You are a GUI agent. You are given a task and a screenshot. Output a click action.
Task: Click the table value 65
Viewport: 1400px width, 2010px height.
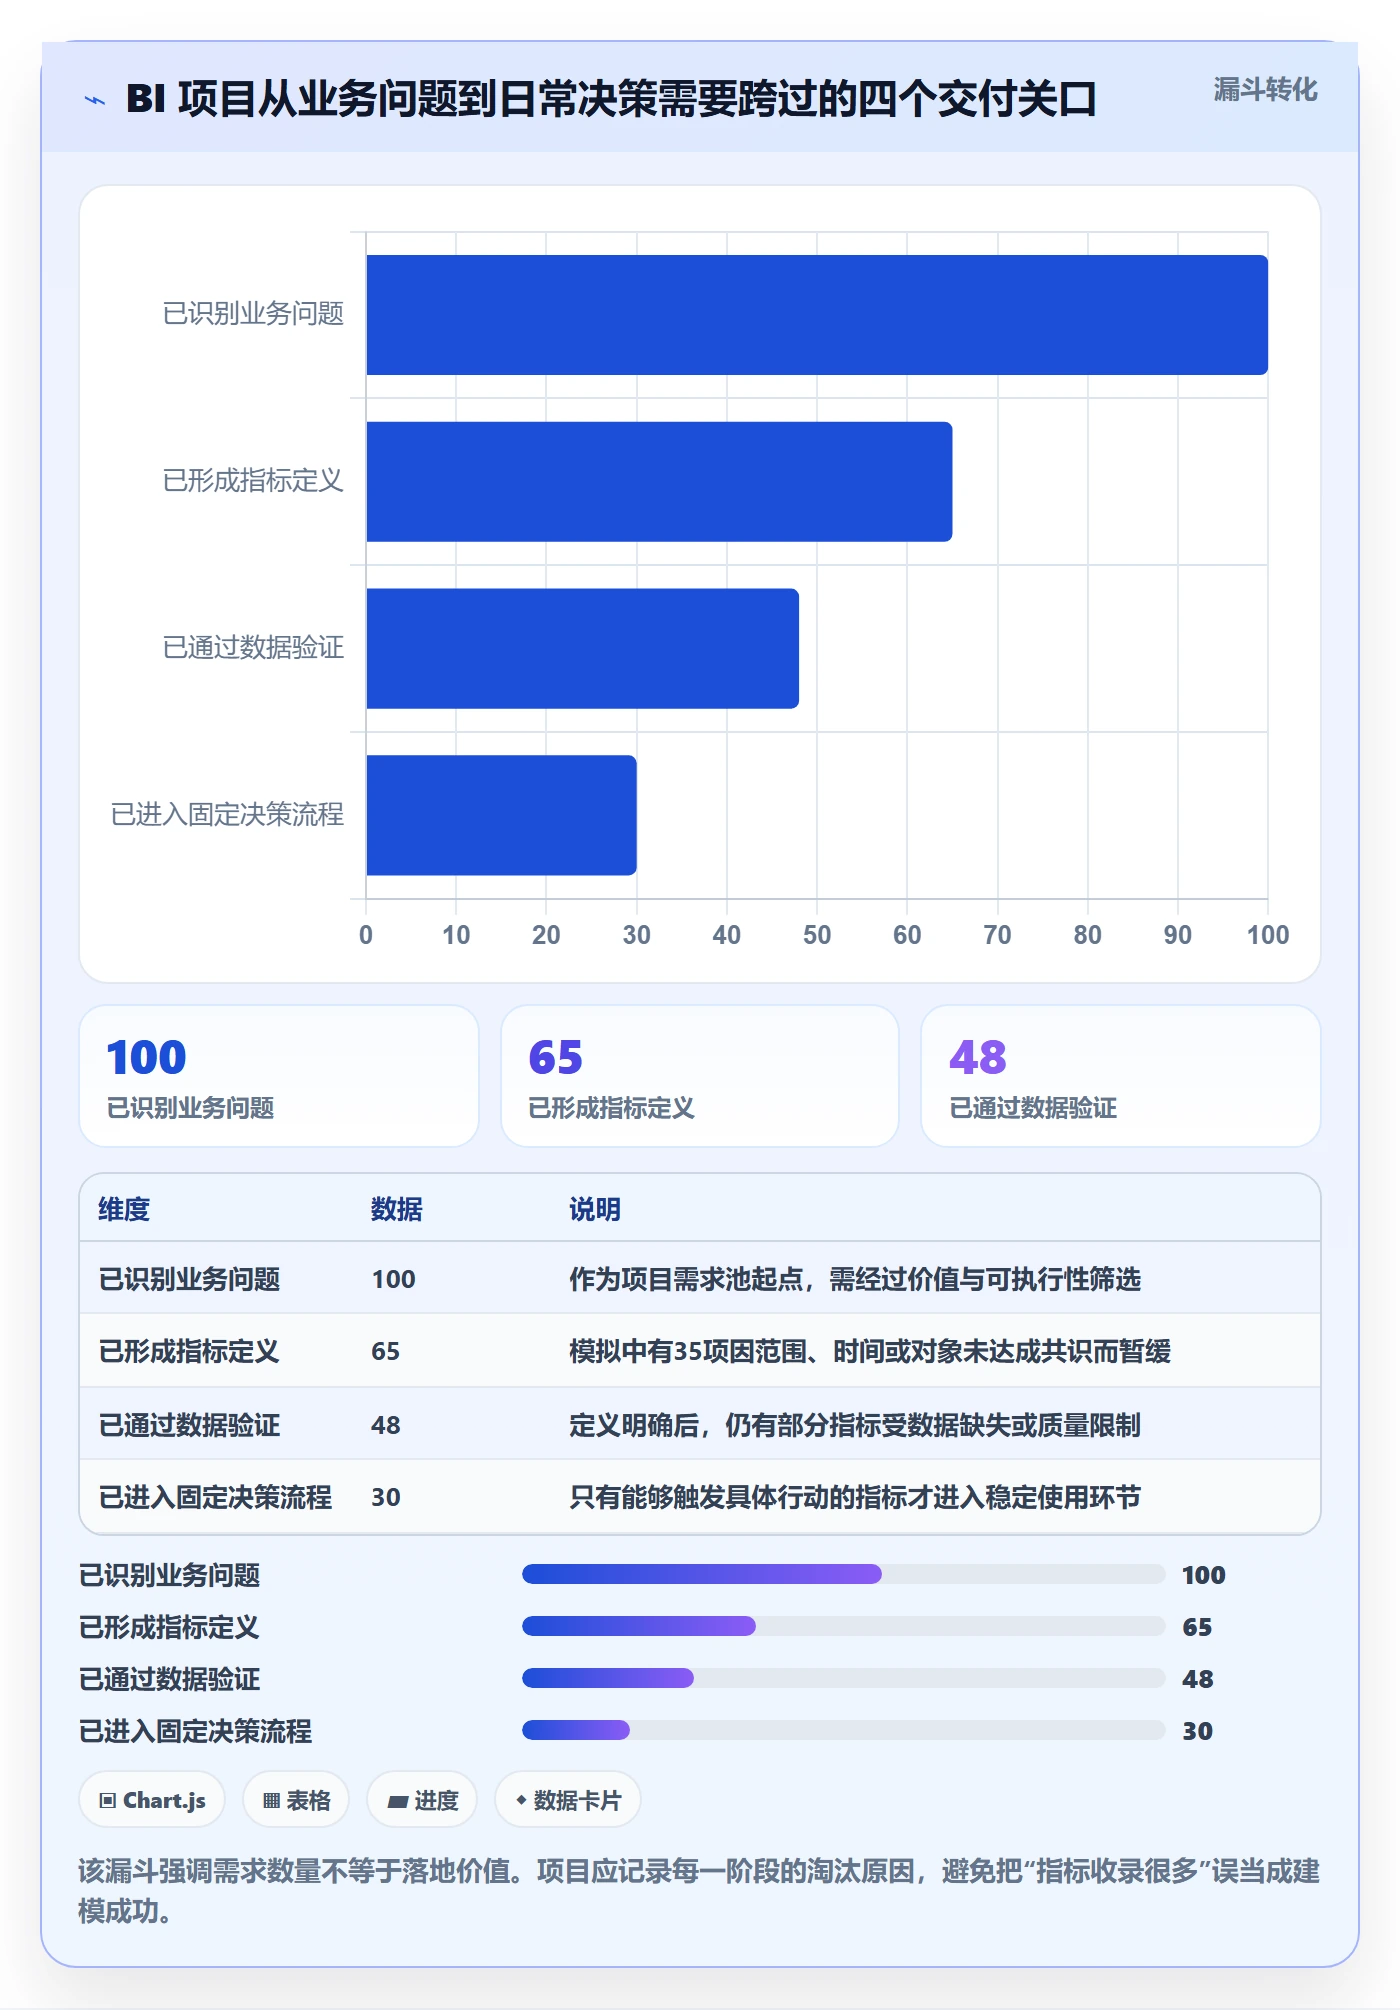coord(385,1351)
